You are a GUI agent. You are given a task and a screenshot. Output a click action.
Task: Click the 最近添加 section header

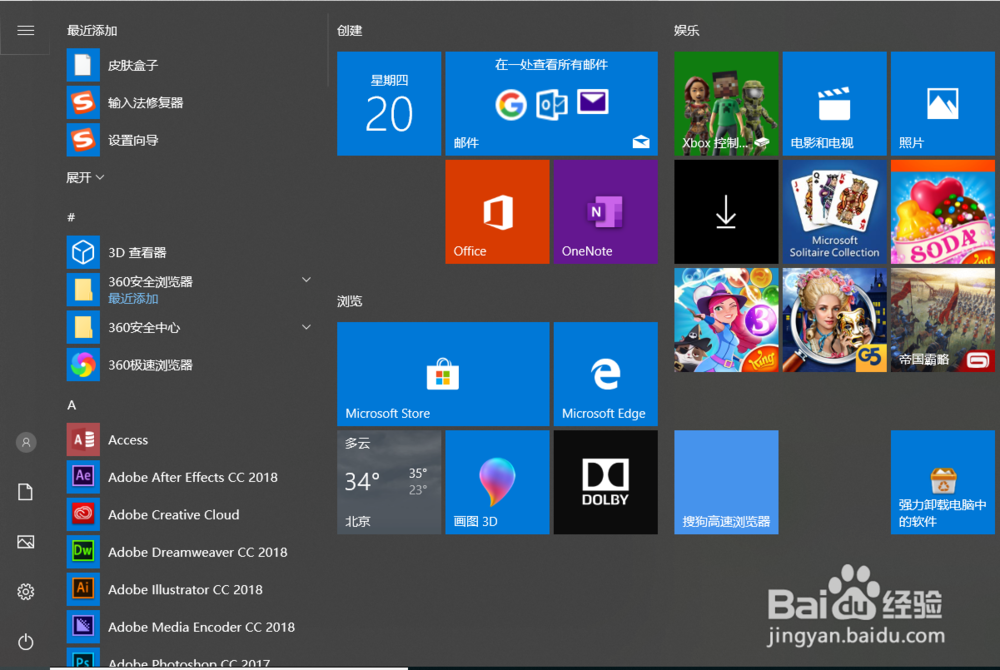point(92,31)
